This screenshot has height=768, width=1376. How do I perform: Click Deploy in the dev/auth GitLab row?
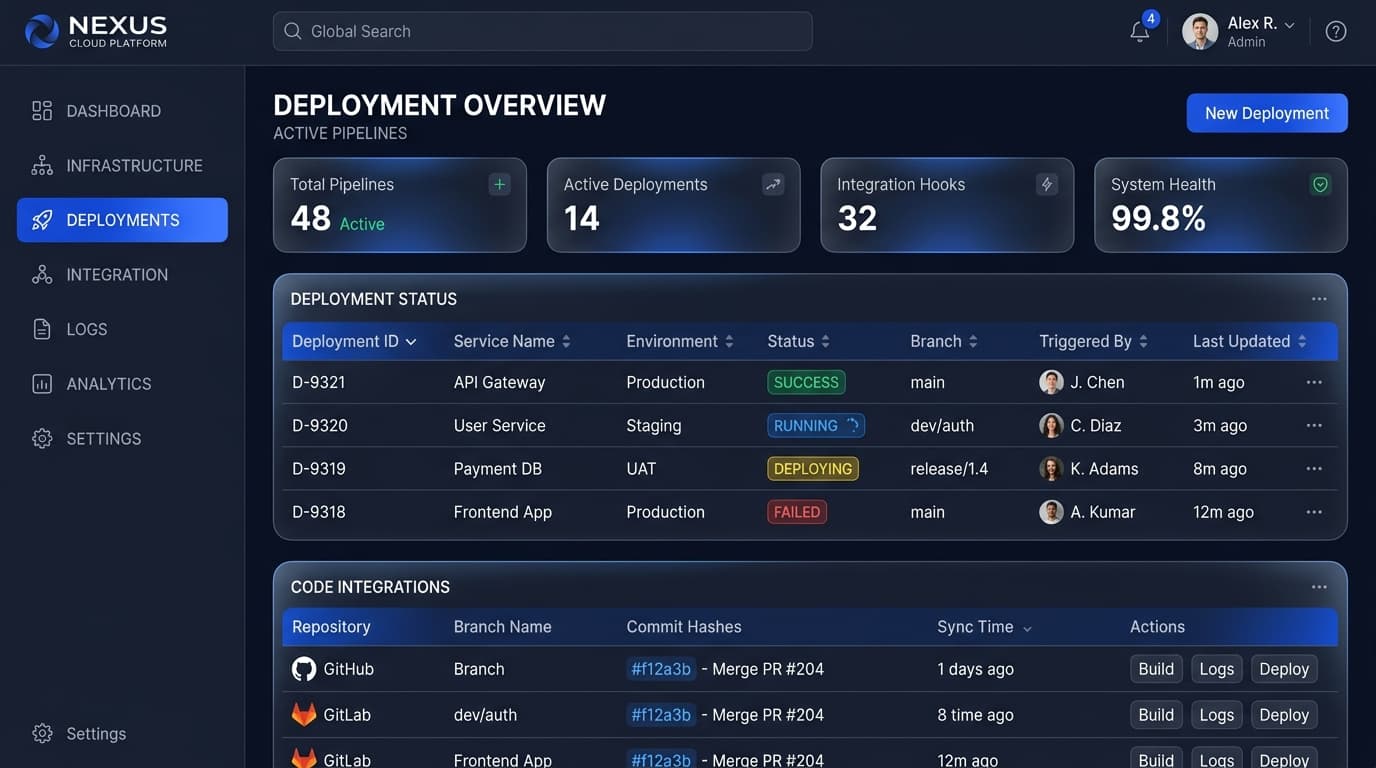[1284, 715]
